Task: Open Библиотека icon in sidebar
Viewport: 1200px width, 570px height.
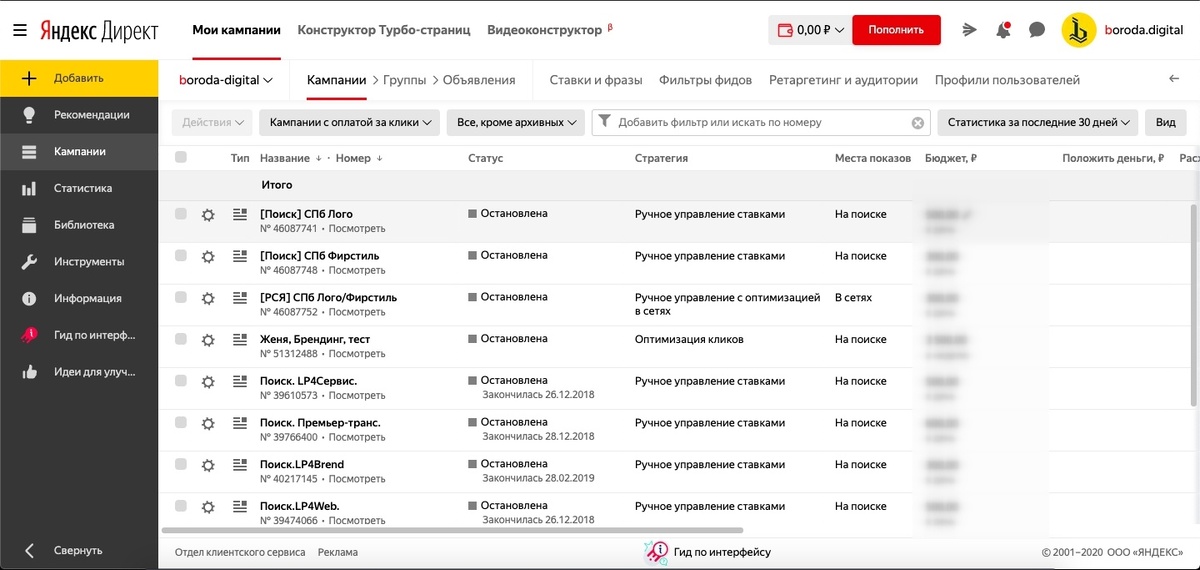Action: 29,225
